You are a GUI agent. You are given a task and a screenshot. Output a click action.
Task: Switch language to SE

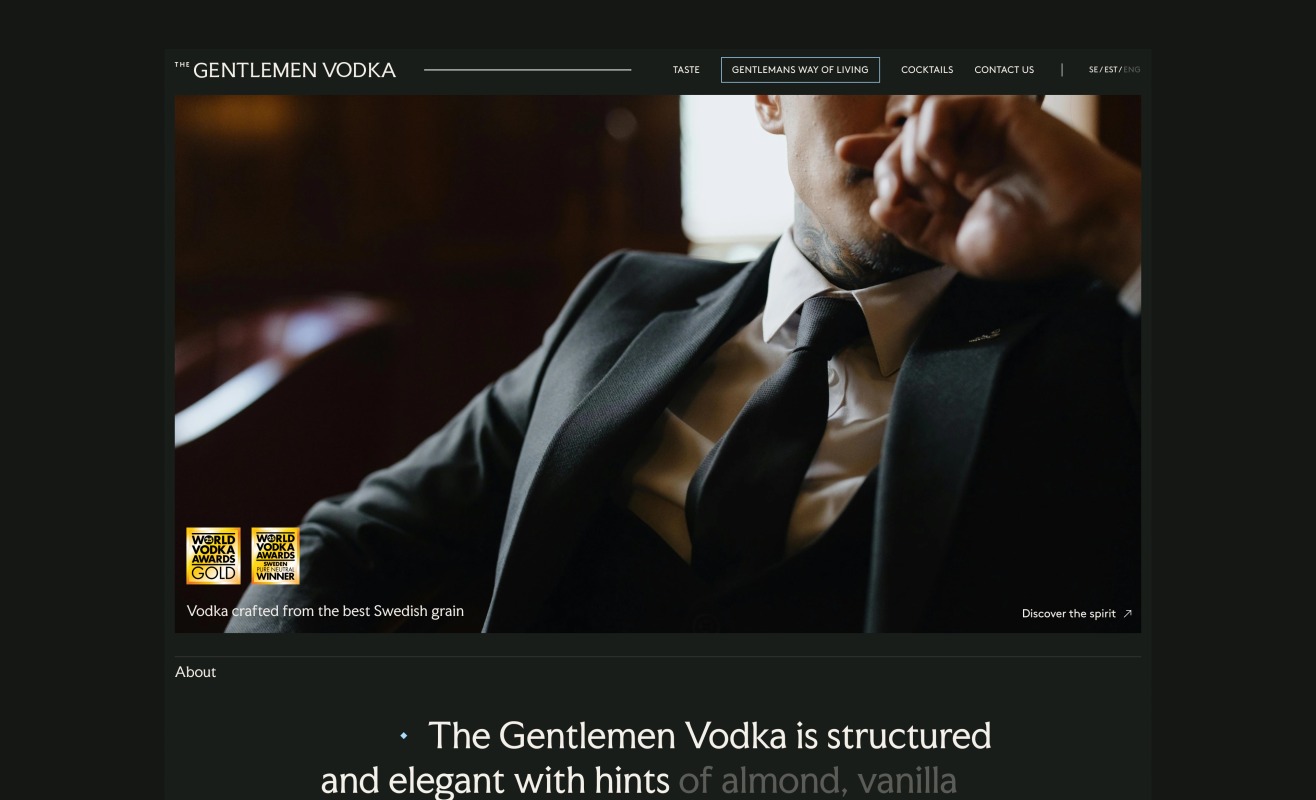(x=1093, y=70)
